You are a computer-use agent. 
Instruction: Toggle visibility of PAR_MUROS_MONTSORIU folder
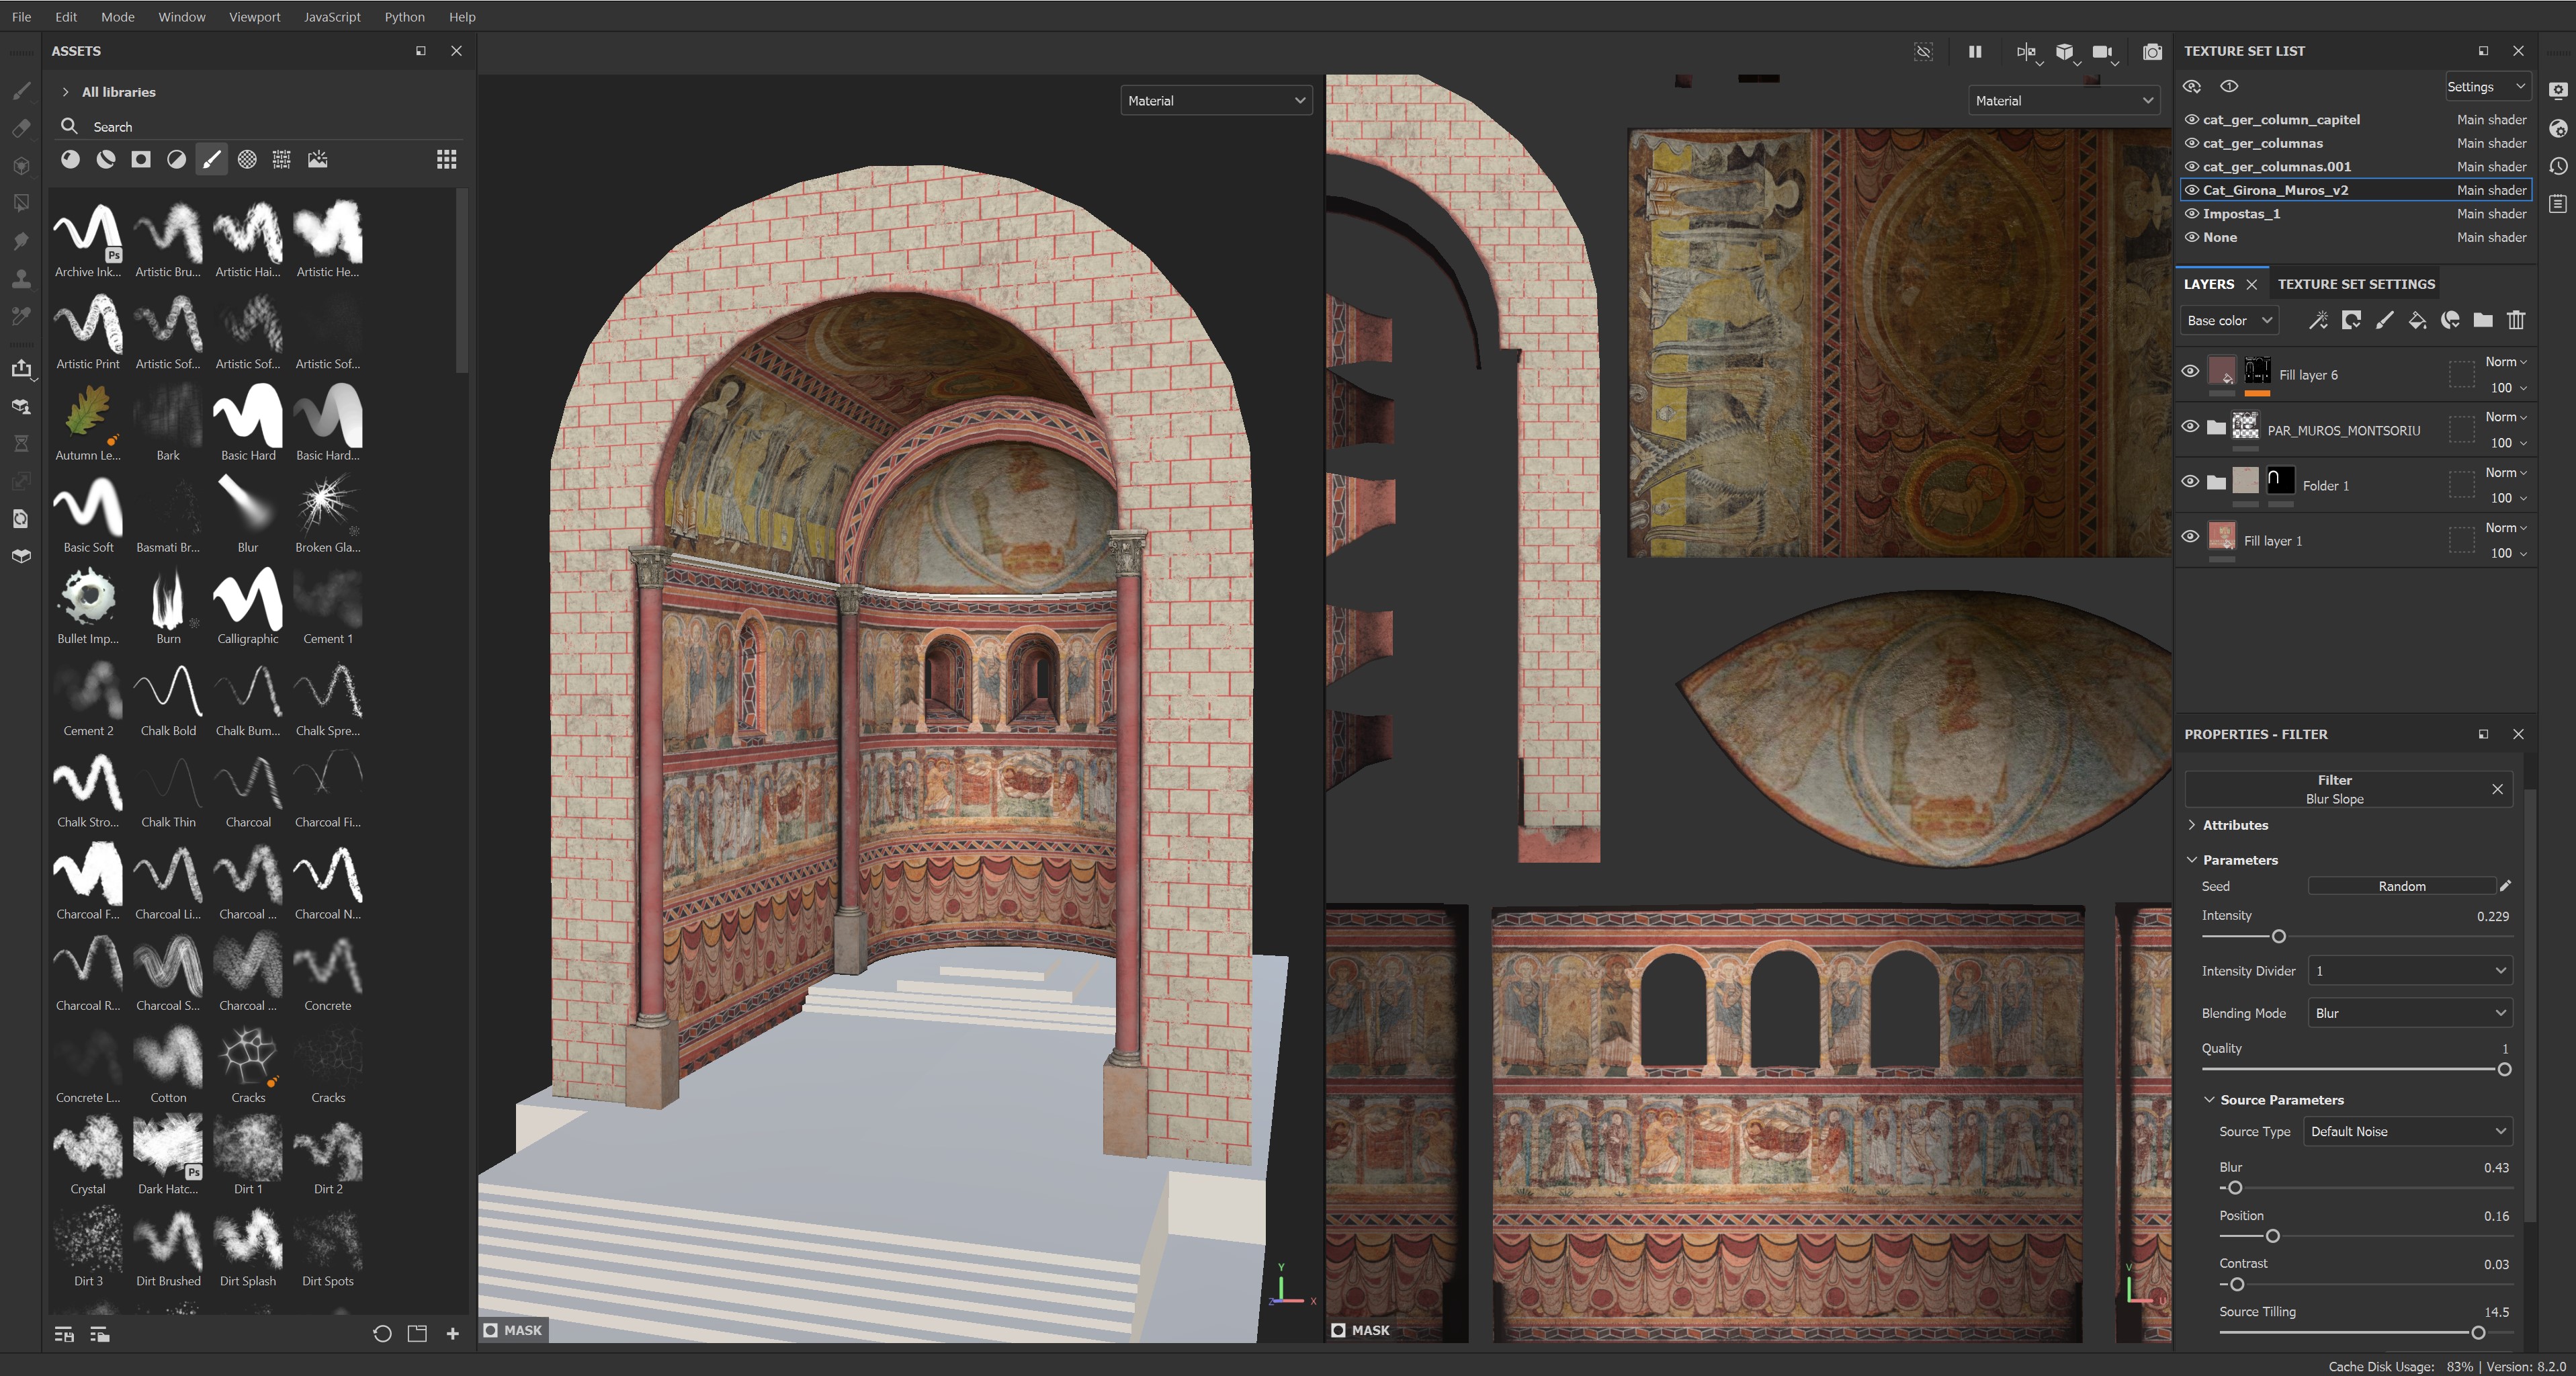point(2190,427)
